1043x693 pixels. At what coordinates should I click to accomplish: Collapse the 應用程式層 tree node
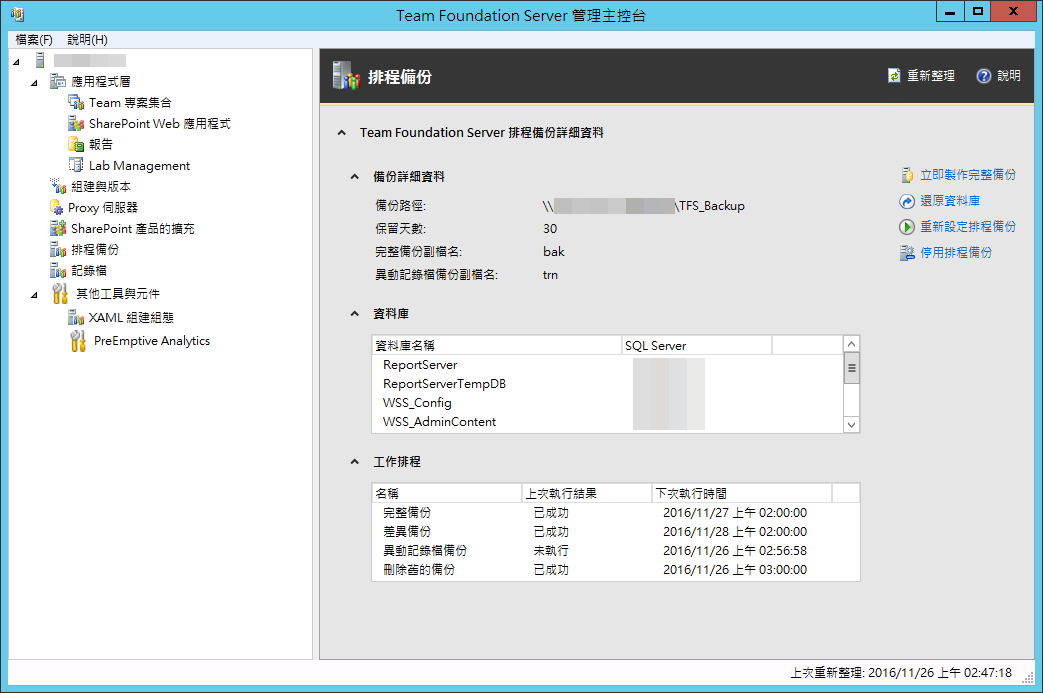[35, 83]
